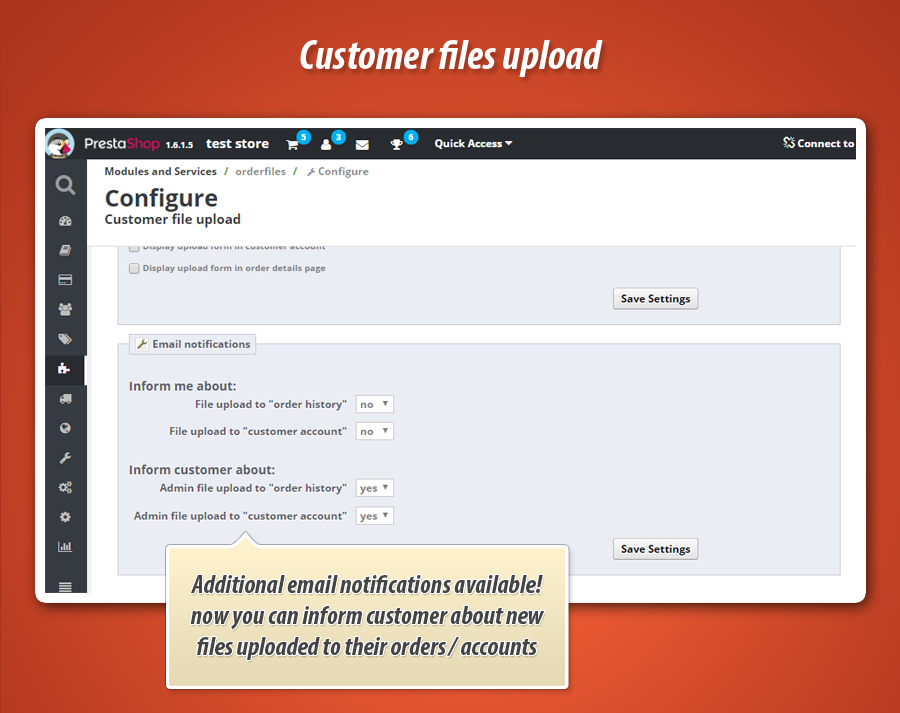Click the Customers group icon
900x713 pixels.
pyautogui.click(x=65, y=309)
